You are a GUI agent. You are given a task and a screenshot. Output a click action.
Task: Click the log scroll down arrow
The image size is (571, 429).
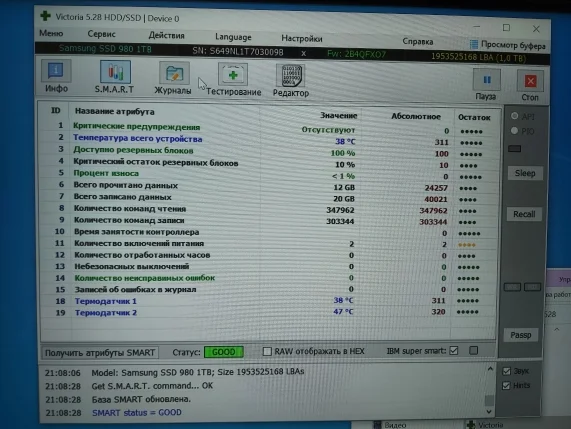click(489, 411)
